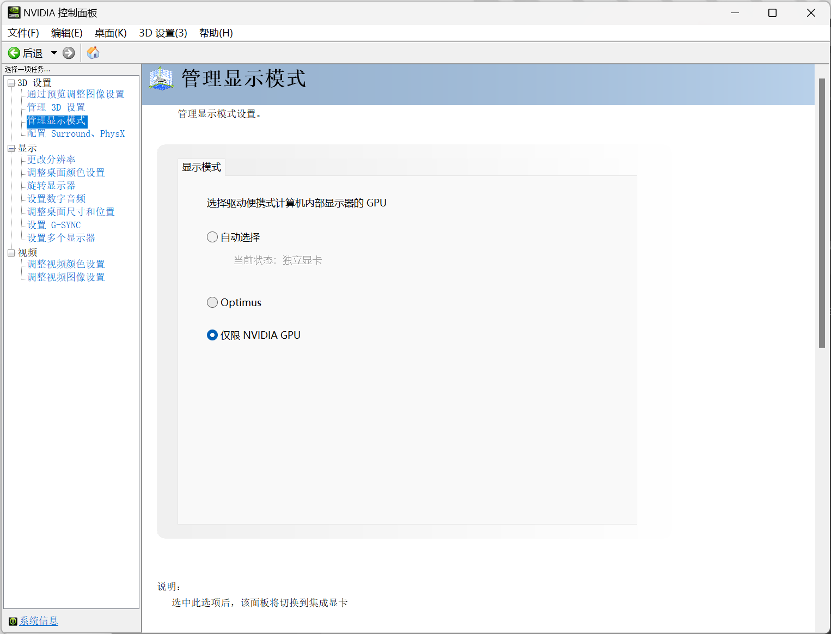Click the green 后退 back arrow icon
Image resolution: width=832 pixels, height=634 pixels.
click(x=14, y=53)
